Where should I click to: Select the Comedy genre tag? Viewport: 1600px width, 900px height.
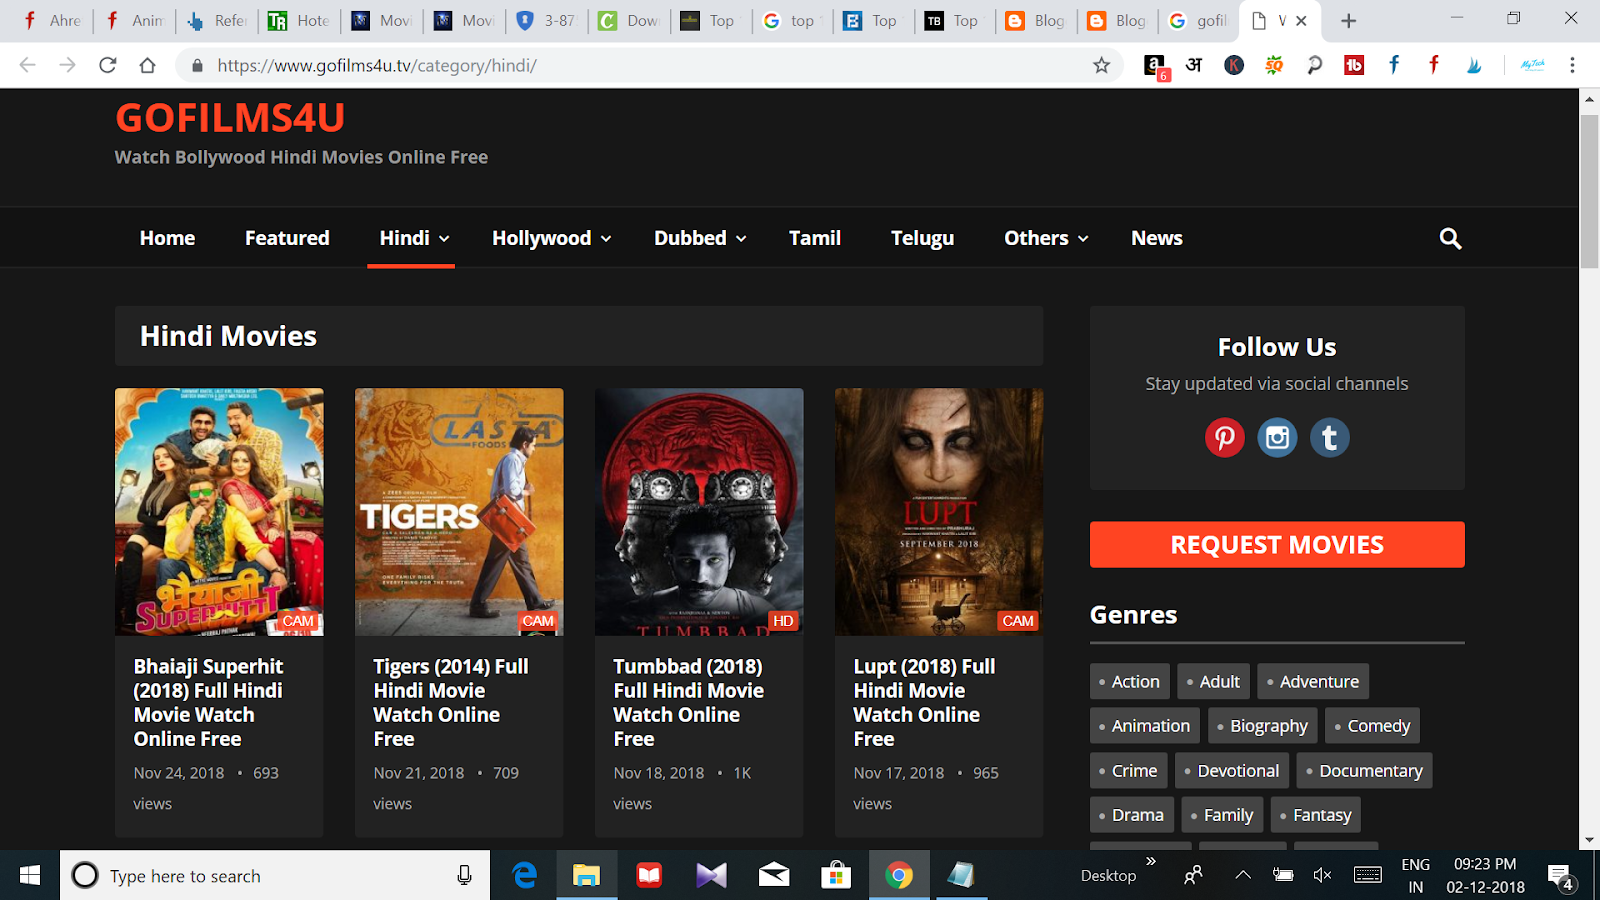pyautogui.click(x=1372, y=725)
